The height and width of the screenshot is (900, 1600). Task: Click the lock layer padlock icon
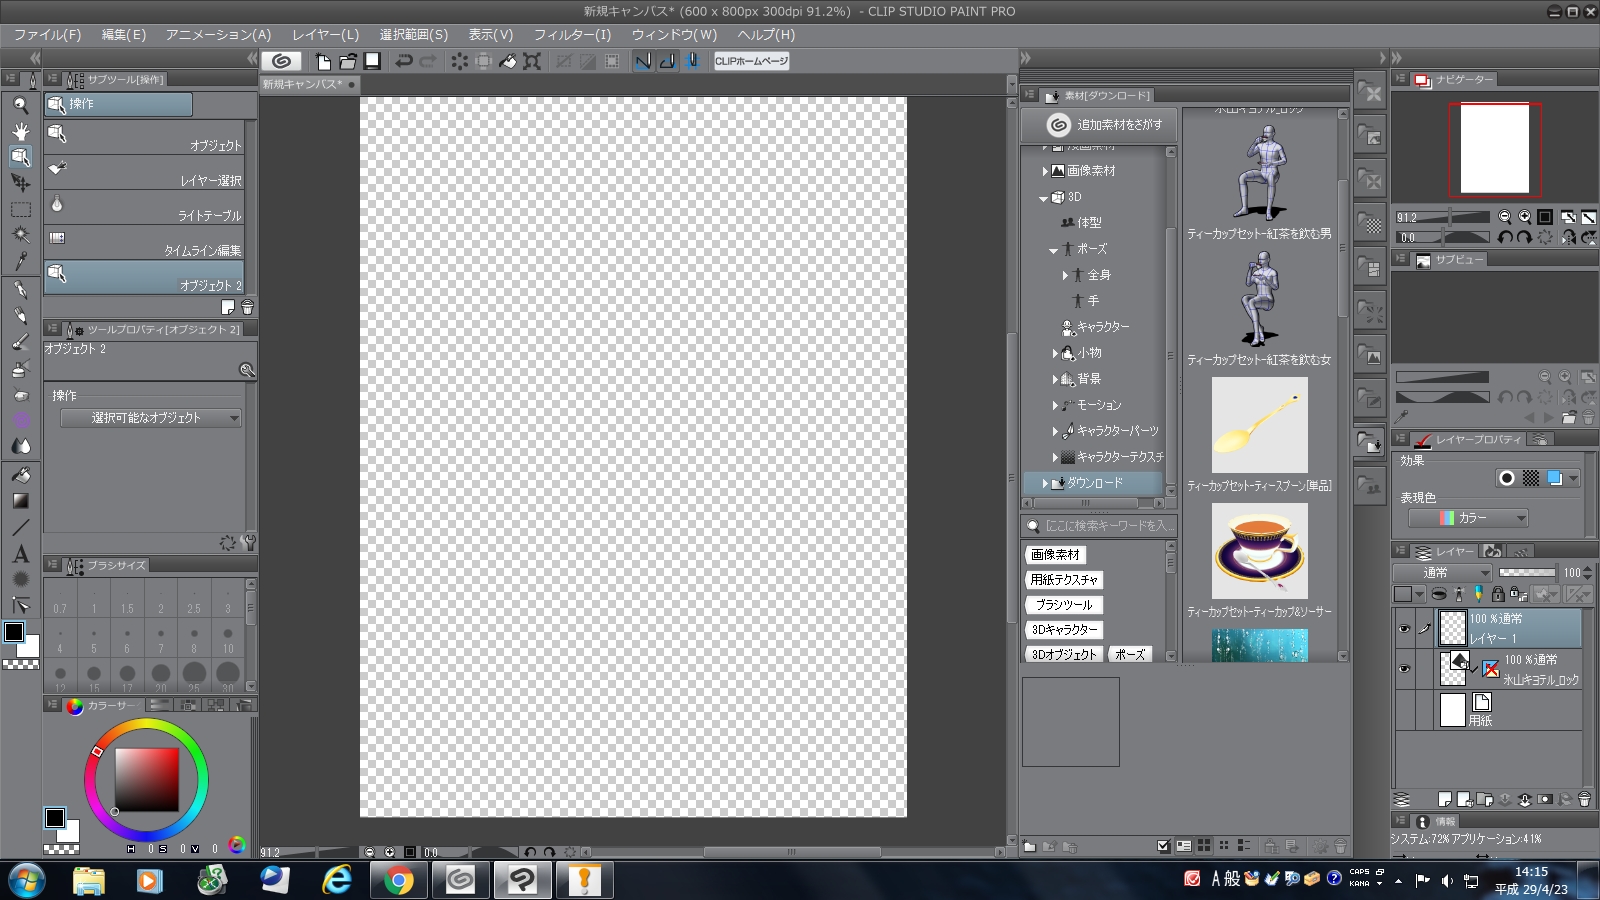click(x=1497, y=594)
